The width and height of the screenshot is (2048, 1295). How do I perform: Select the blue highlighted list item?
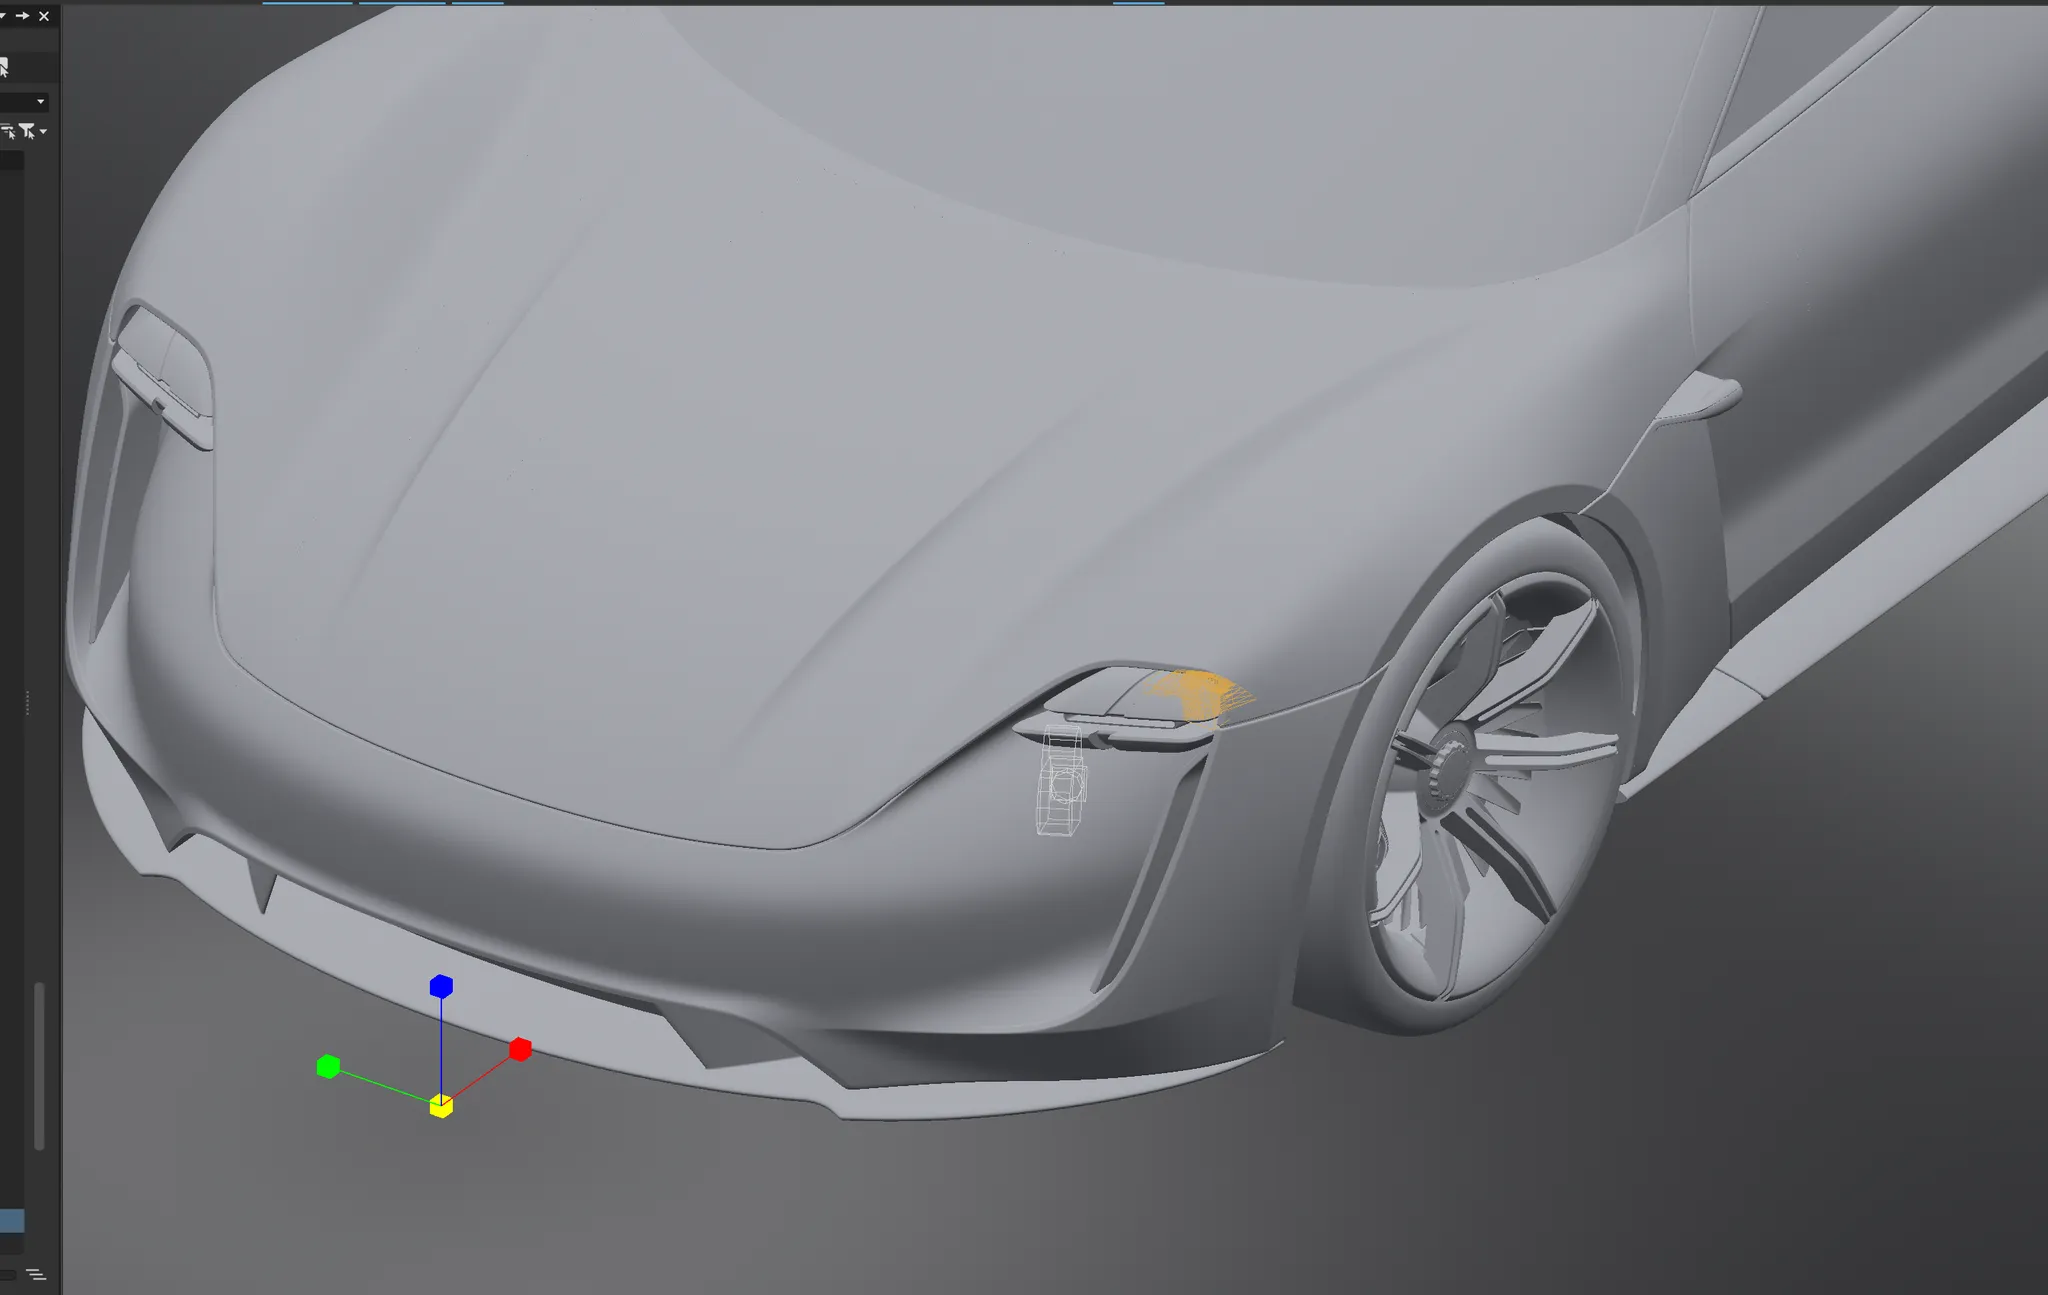coord(12,1220)
